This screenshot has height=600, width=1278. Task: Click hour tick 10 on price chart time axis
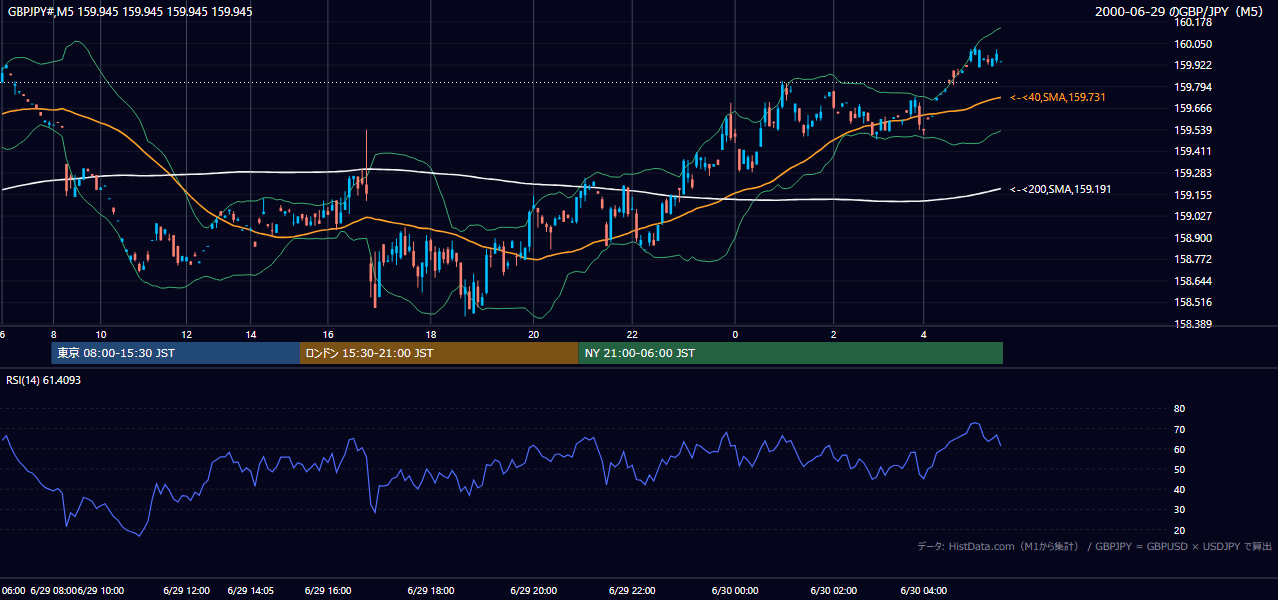coord(101,334)
